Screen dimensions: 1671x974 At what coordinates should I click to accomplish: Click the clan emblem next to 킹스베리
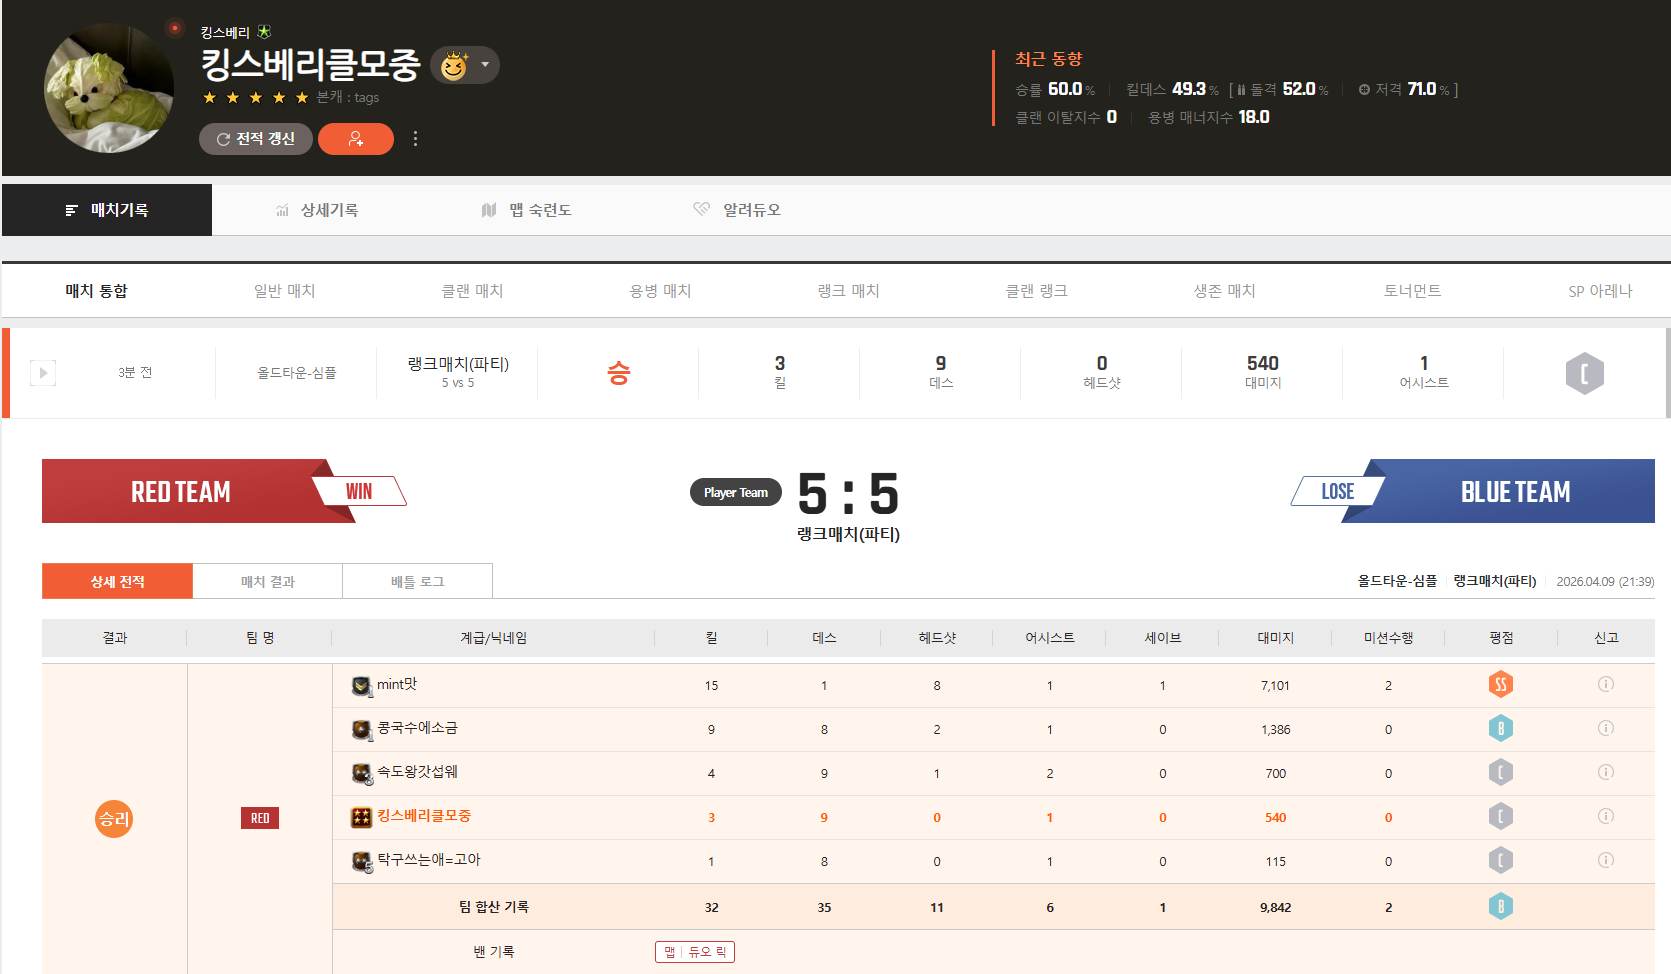pyautogui.click(x=264, y=32)
